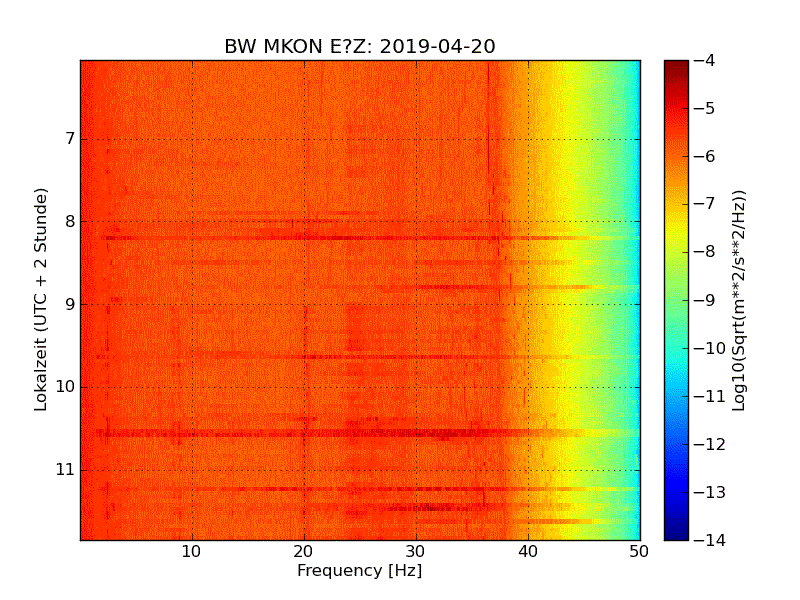Click the colorbar tick label '−14'
The image size is (800, 600).
(x=710, y=540)
